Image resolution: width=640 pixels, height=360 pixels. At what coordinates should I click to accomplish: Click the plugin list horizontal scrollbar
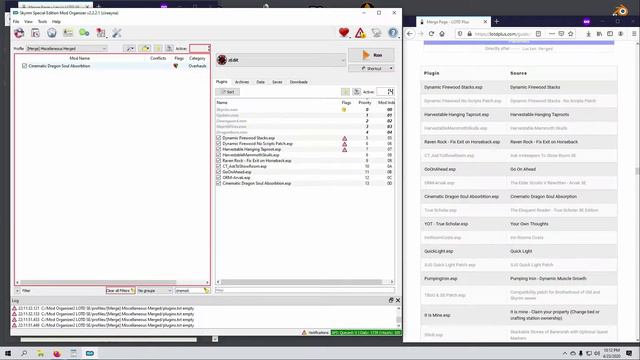click(301, 282)
